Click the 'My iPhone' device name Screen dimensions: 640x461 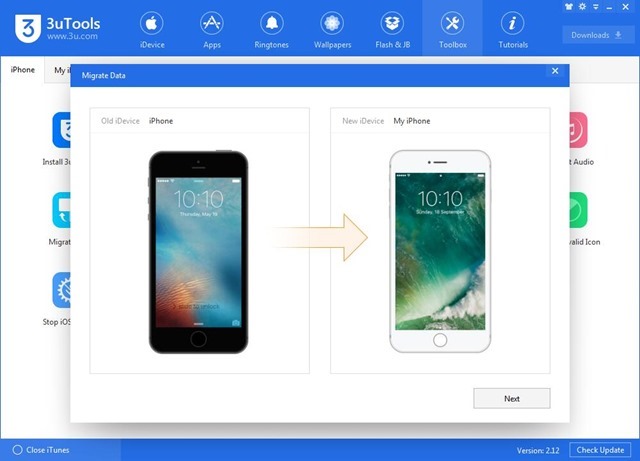pos(412,121)
